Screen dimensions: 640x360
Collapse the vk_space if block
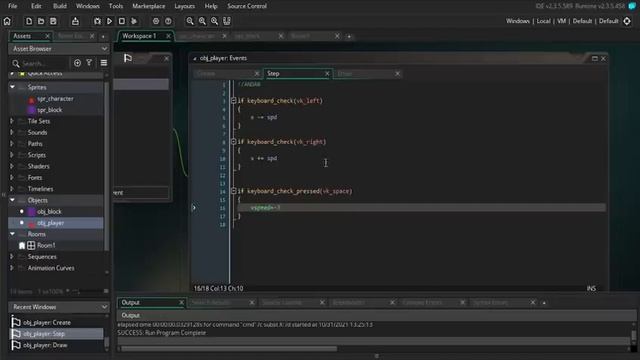tap(233, 191)
